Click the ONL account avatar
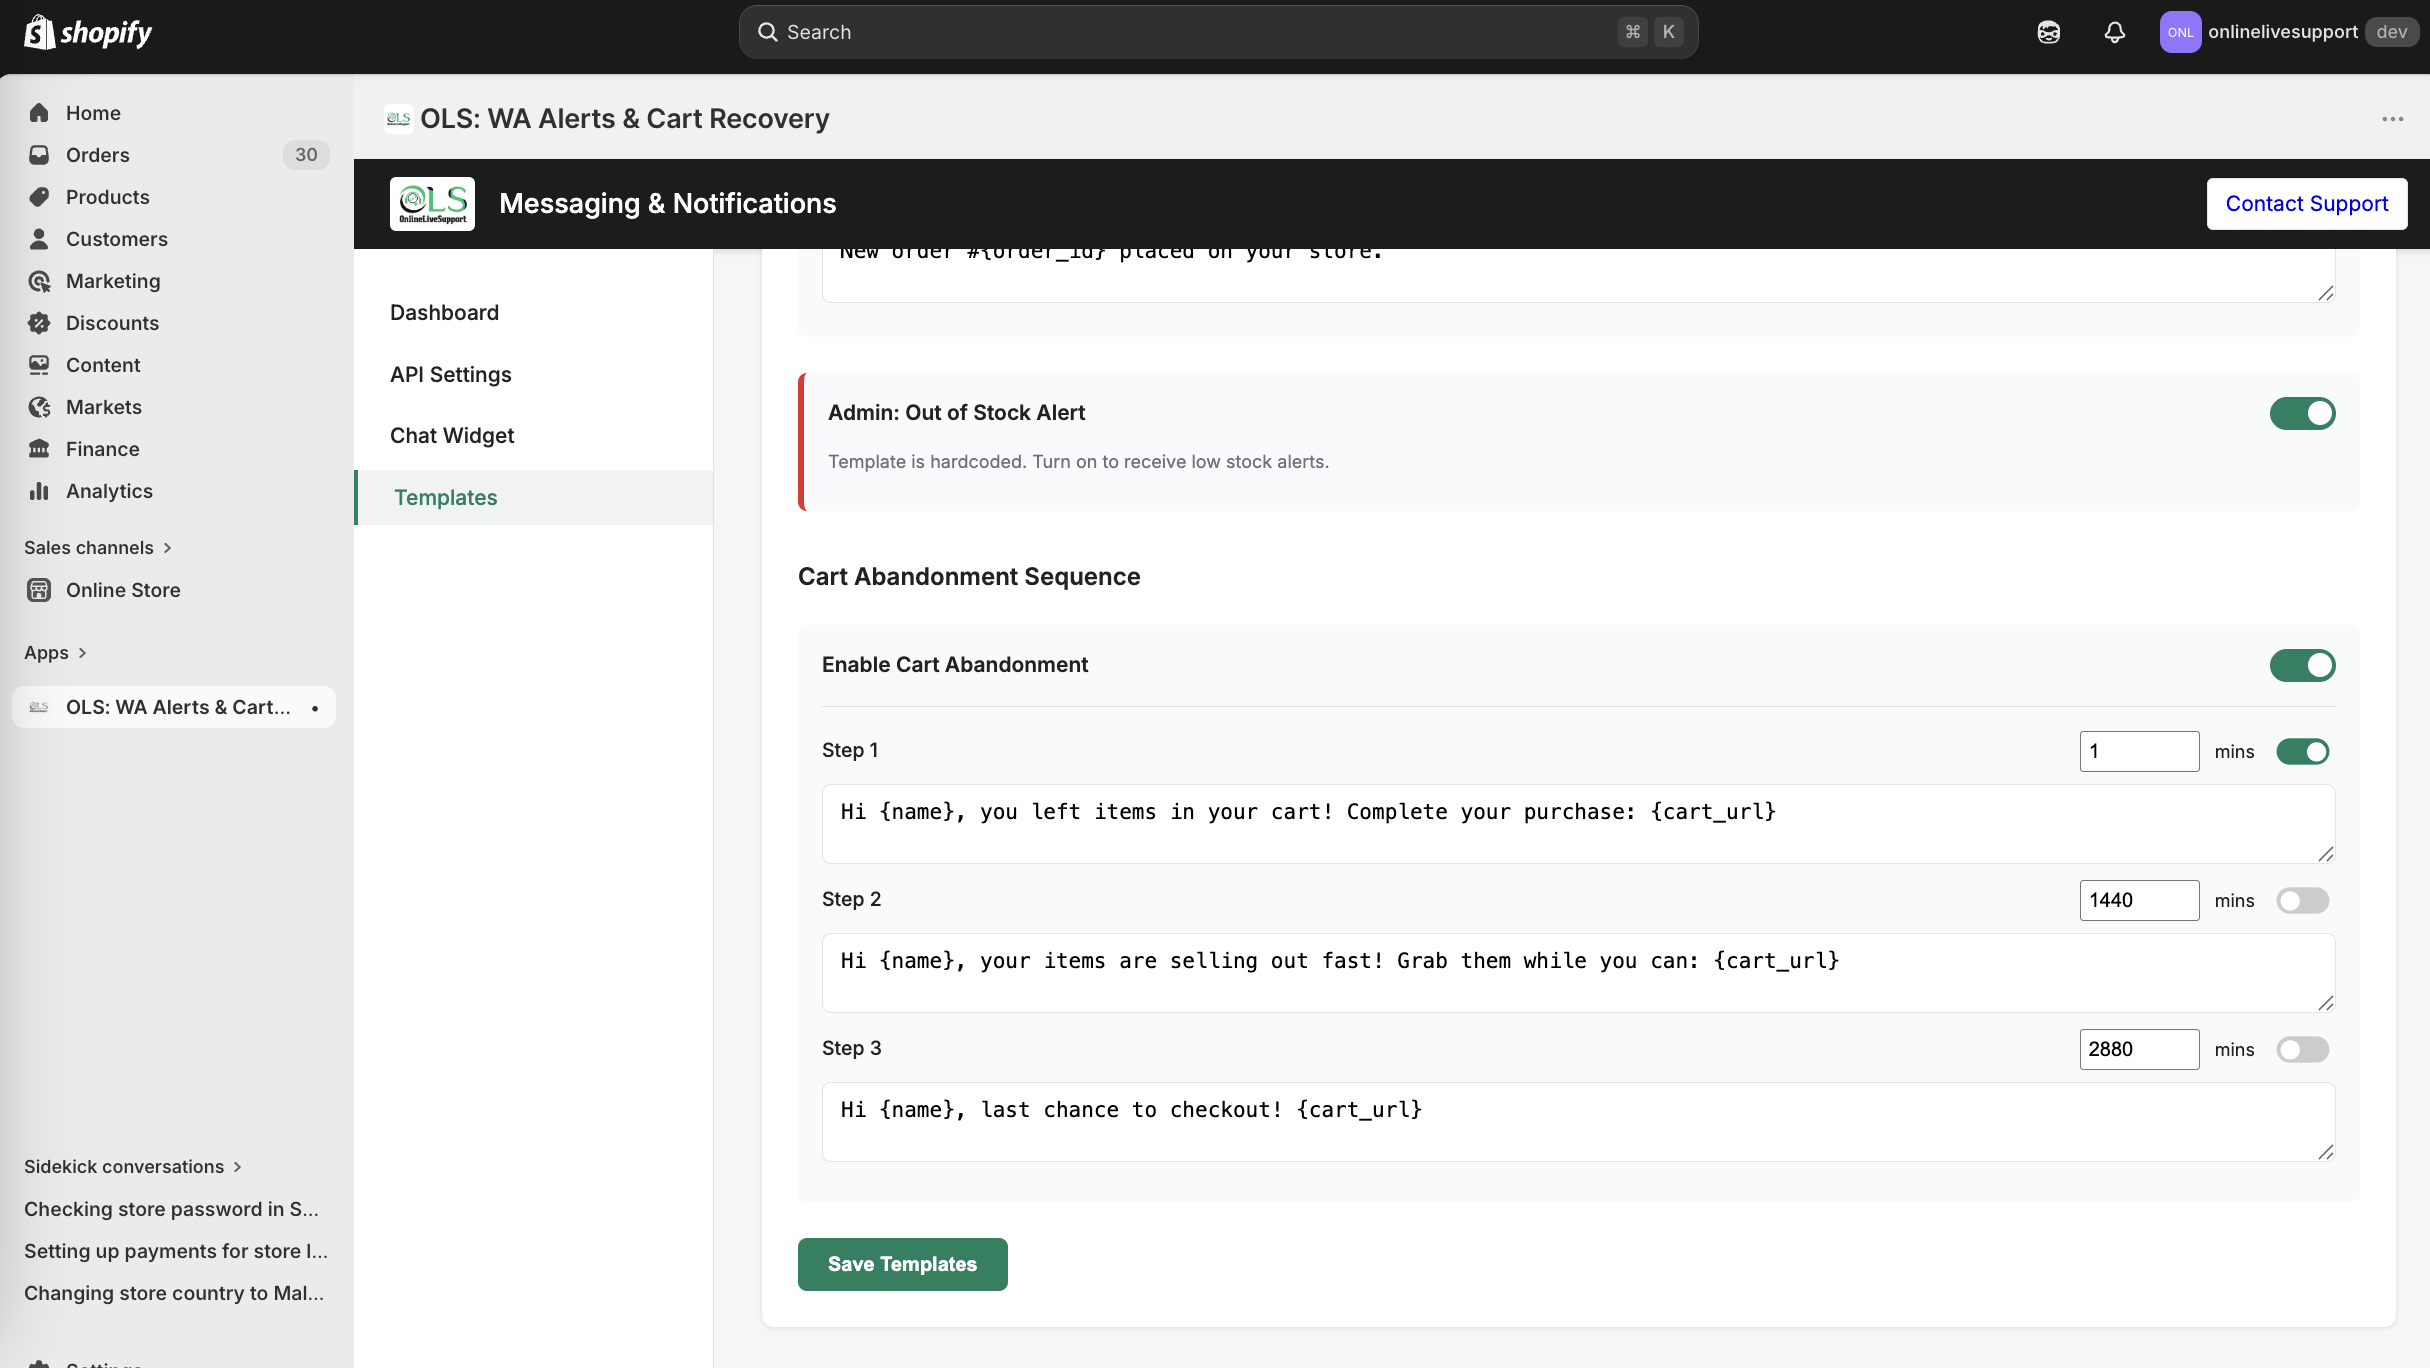 pyautogui.click(x=2180, y=32)
